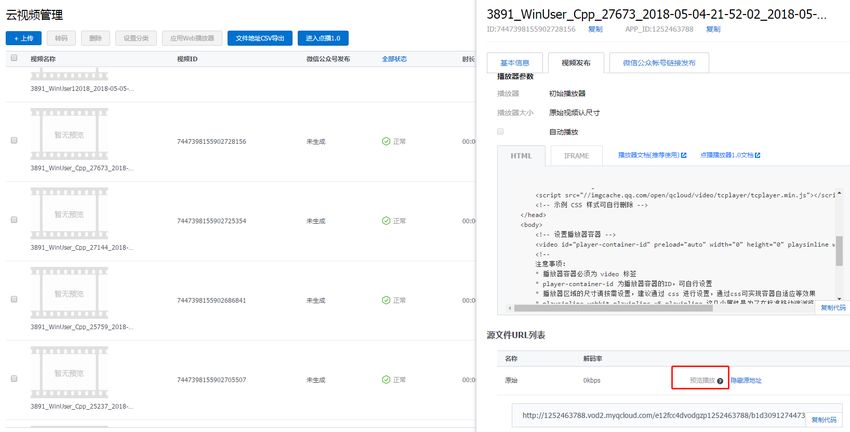Tick the checkbox for video ID 7447398155902686841
Viewport: 850px width, 432px height.
point(14,299)
